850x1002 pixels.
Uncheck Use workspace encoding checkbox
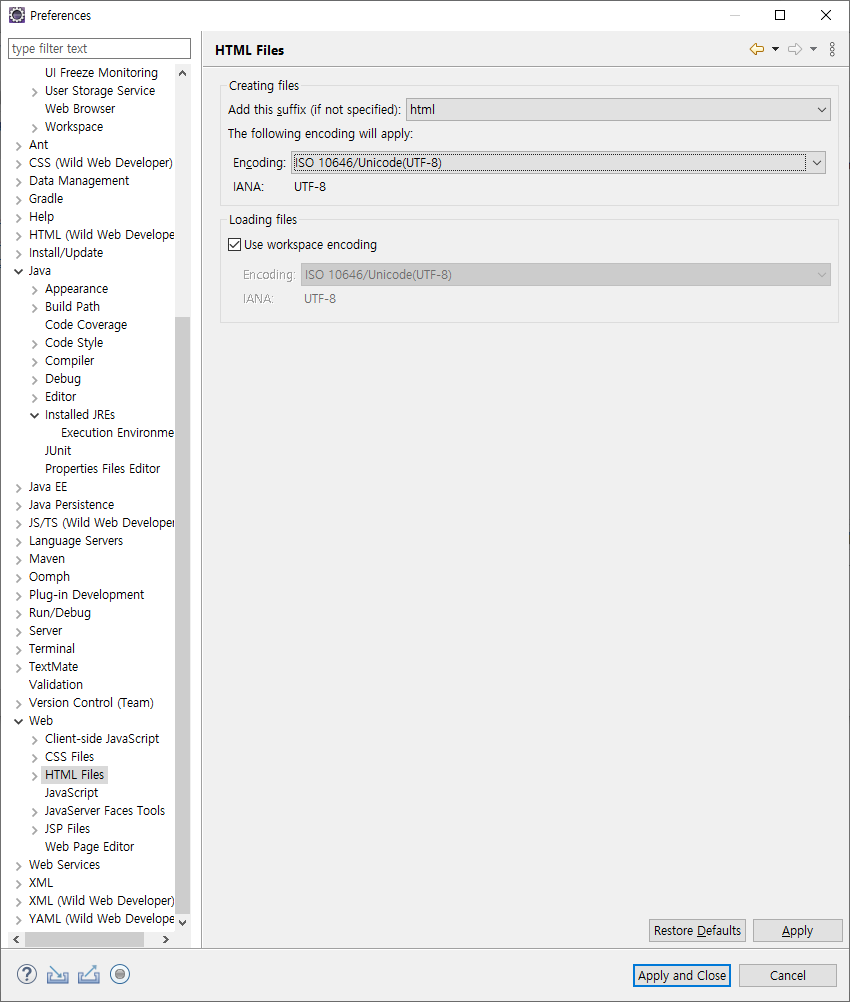click(x=235, y=244)
